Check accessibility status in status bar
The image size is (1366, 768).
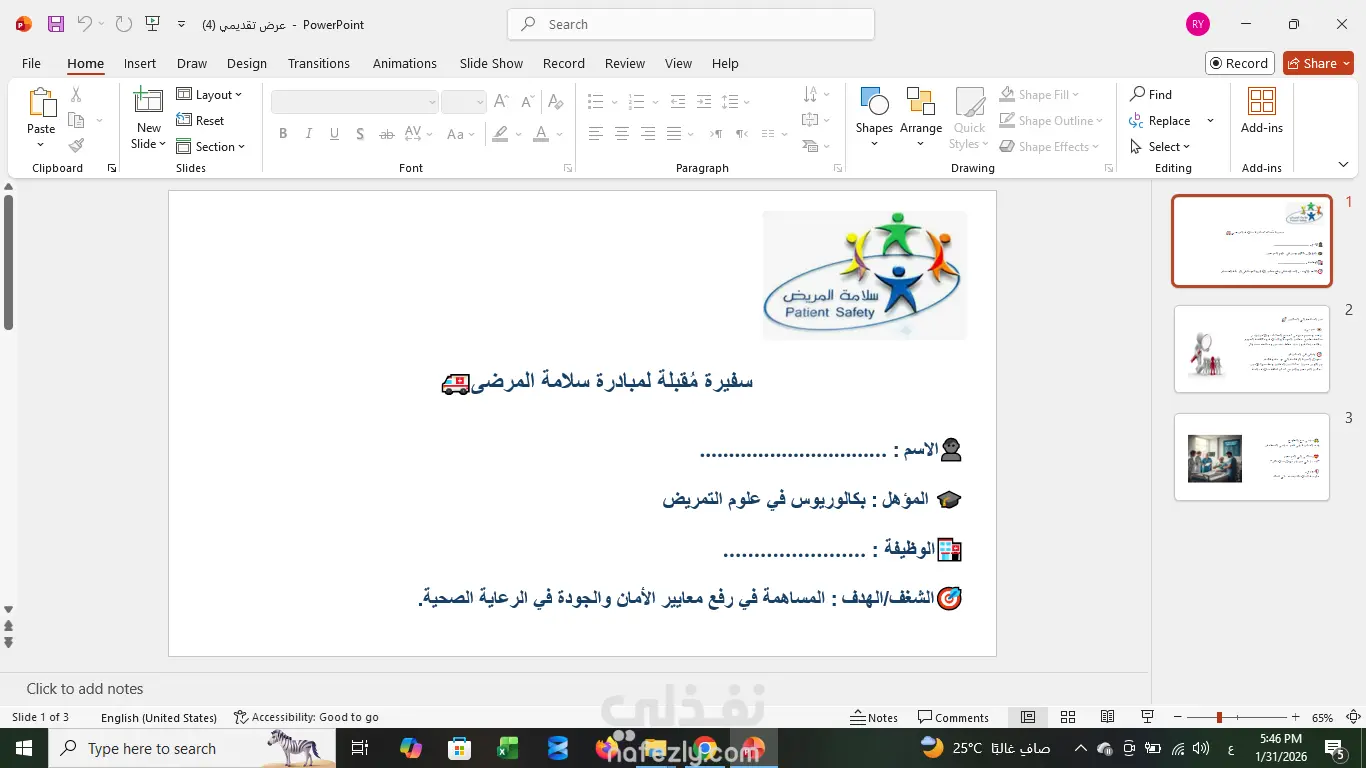(306, 717)
